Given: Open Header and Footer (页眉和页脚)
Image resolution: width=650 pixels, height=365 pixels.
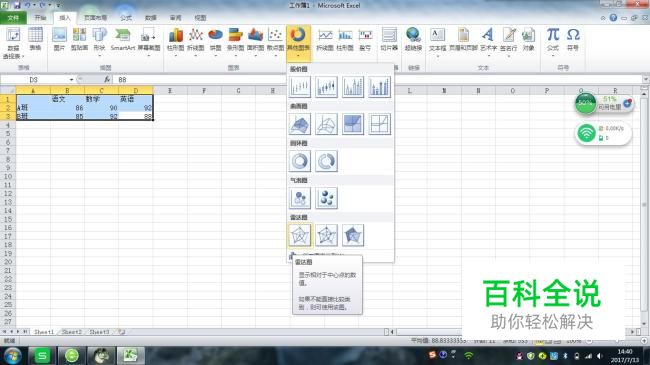Looking at the screenshot, I should [x=463, y=40].
